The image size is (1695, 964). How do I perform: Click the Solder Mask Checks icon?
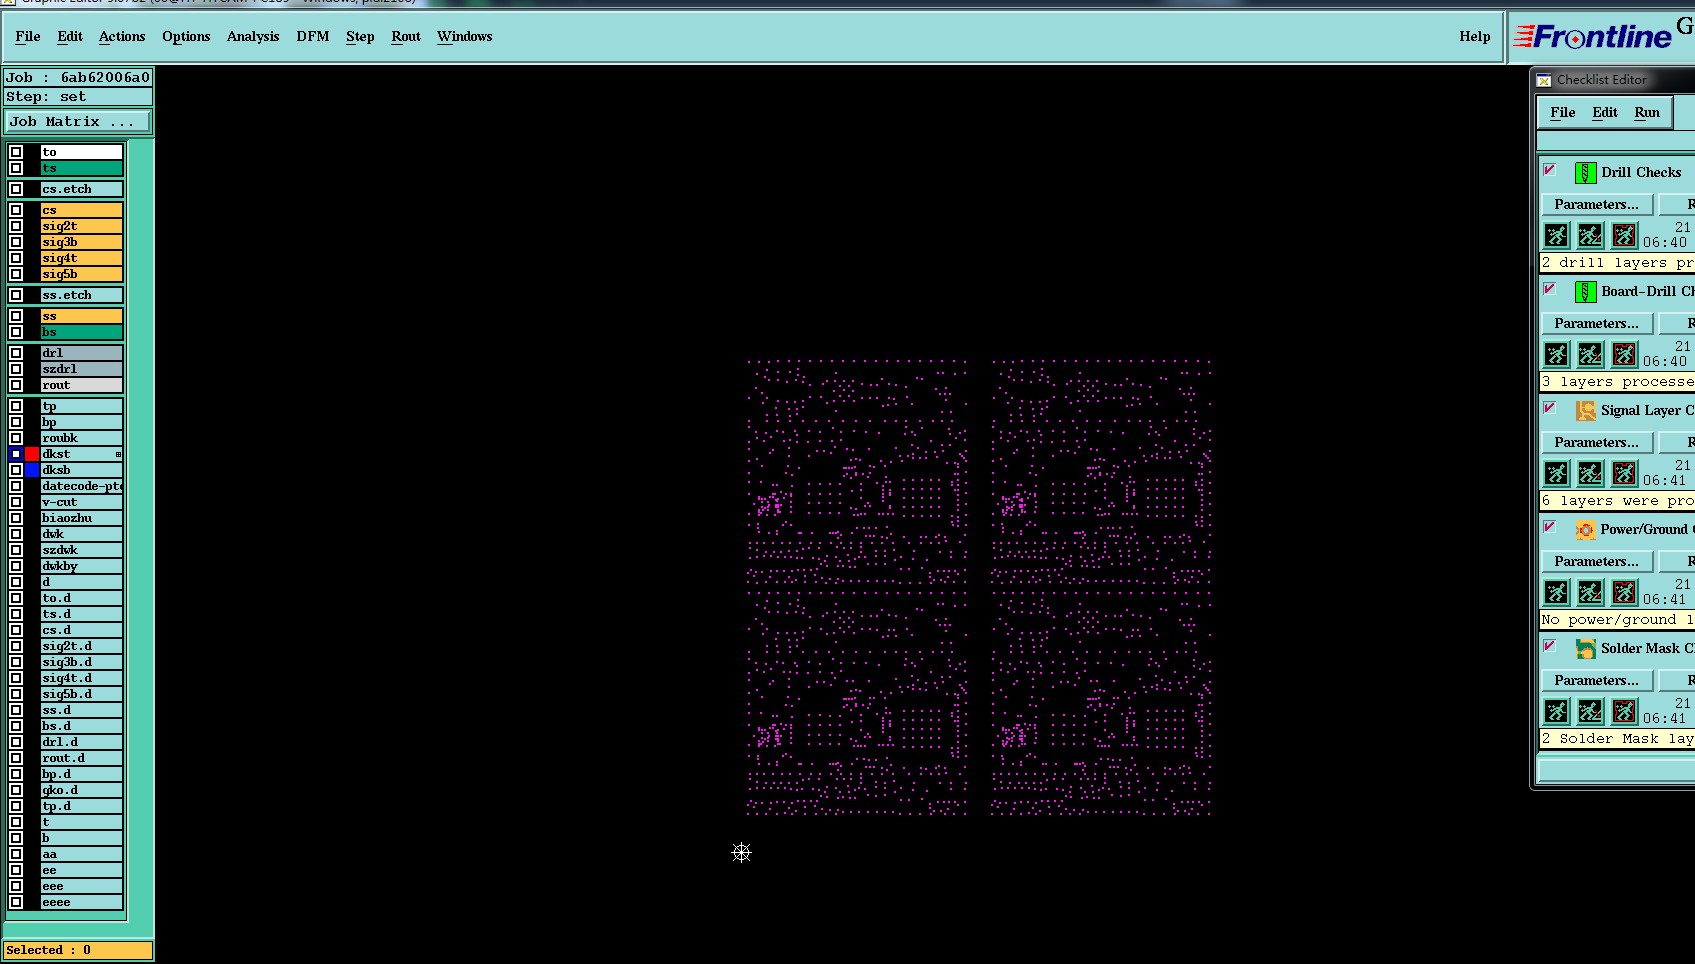point(1585,649)
